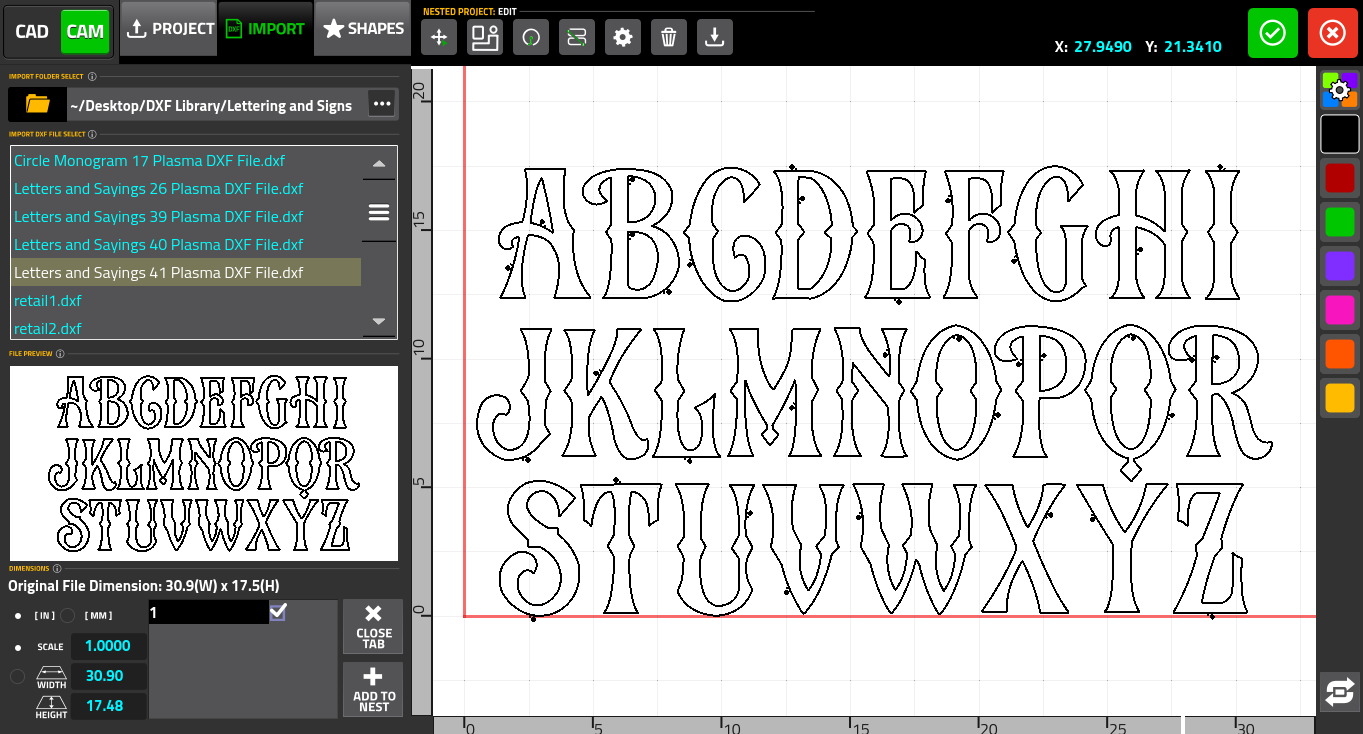Select the Scale radio button
Image resolution: width=1363 pixels, height=734 pixels.
(18, 647)
